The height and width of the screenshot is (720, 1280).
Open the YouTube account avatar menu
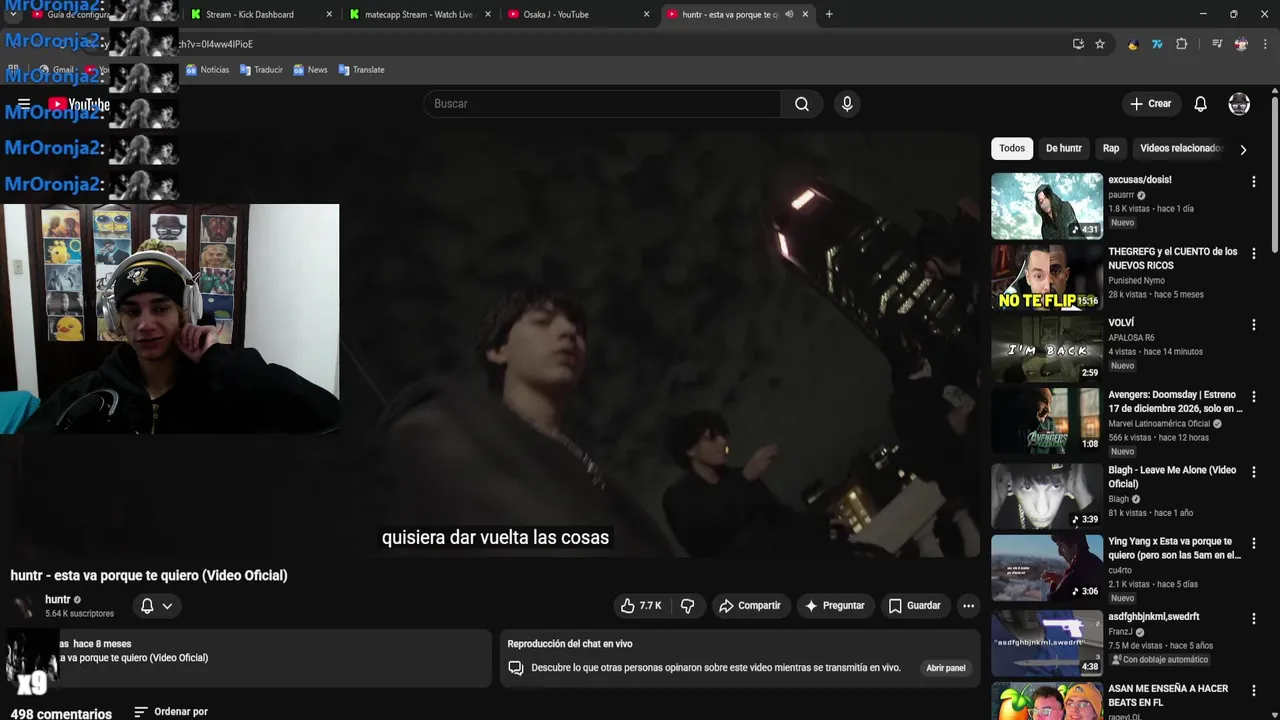point(1239,104)
